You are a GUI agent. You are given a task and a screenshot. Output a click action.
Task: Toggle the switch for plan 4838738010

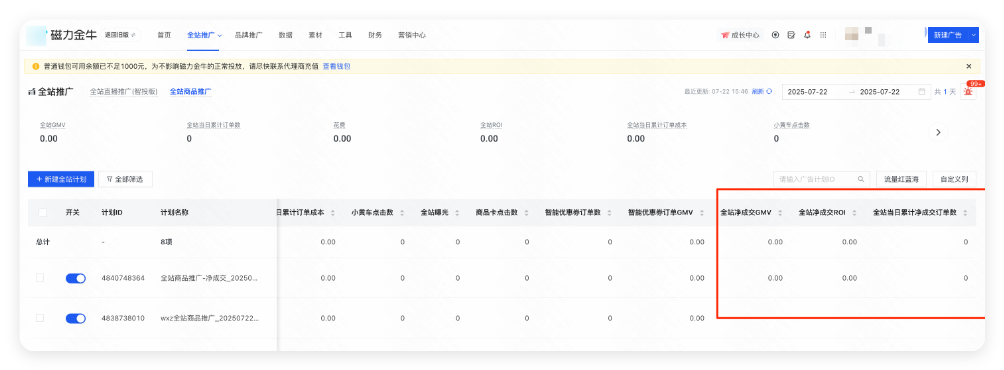[x=76, y=318]
